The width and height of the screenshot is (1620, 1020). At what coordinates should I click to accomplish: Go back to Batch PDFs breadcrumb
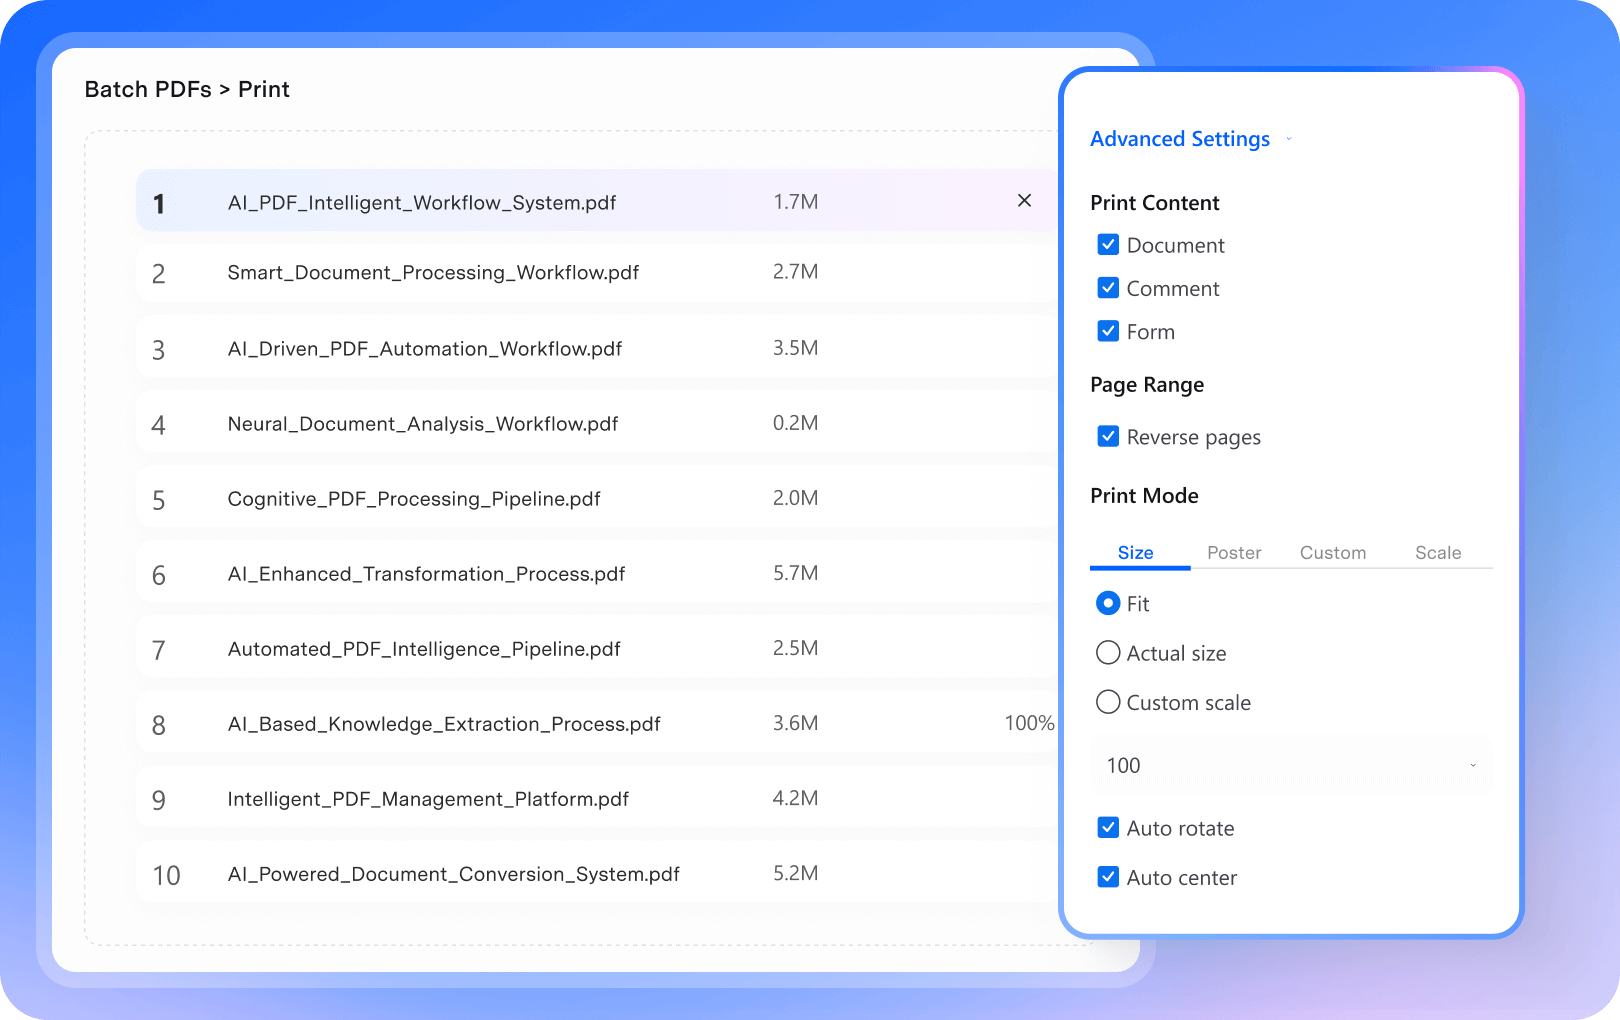pos(148,89)
